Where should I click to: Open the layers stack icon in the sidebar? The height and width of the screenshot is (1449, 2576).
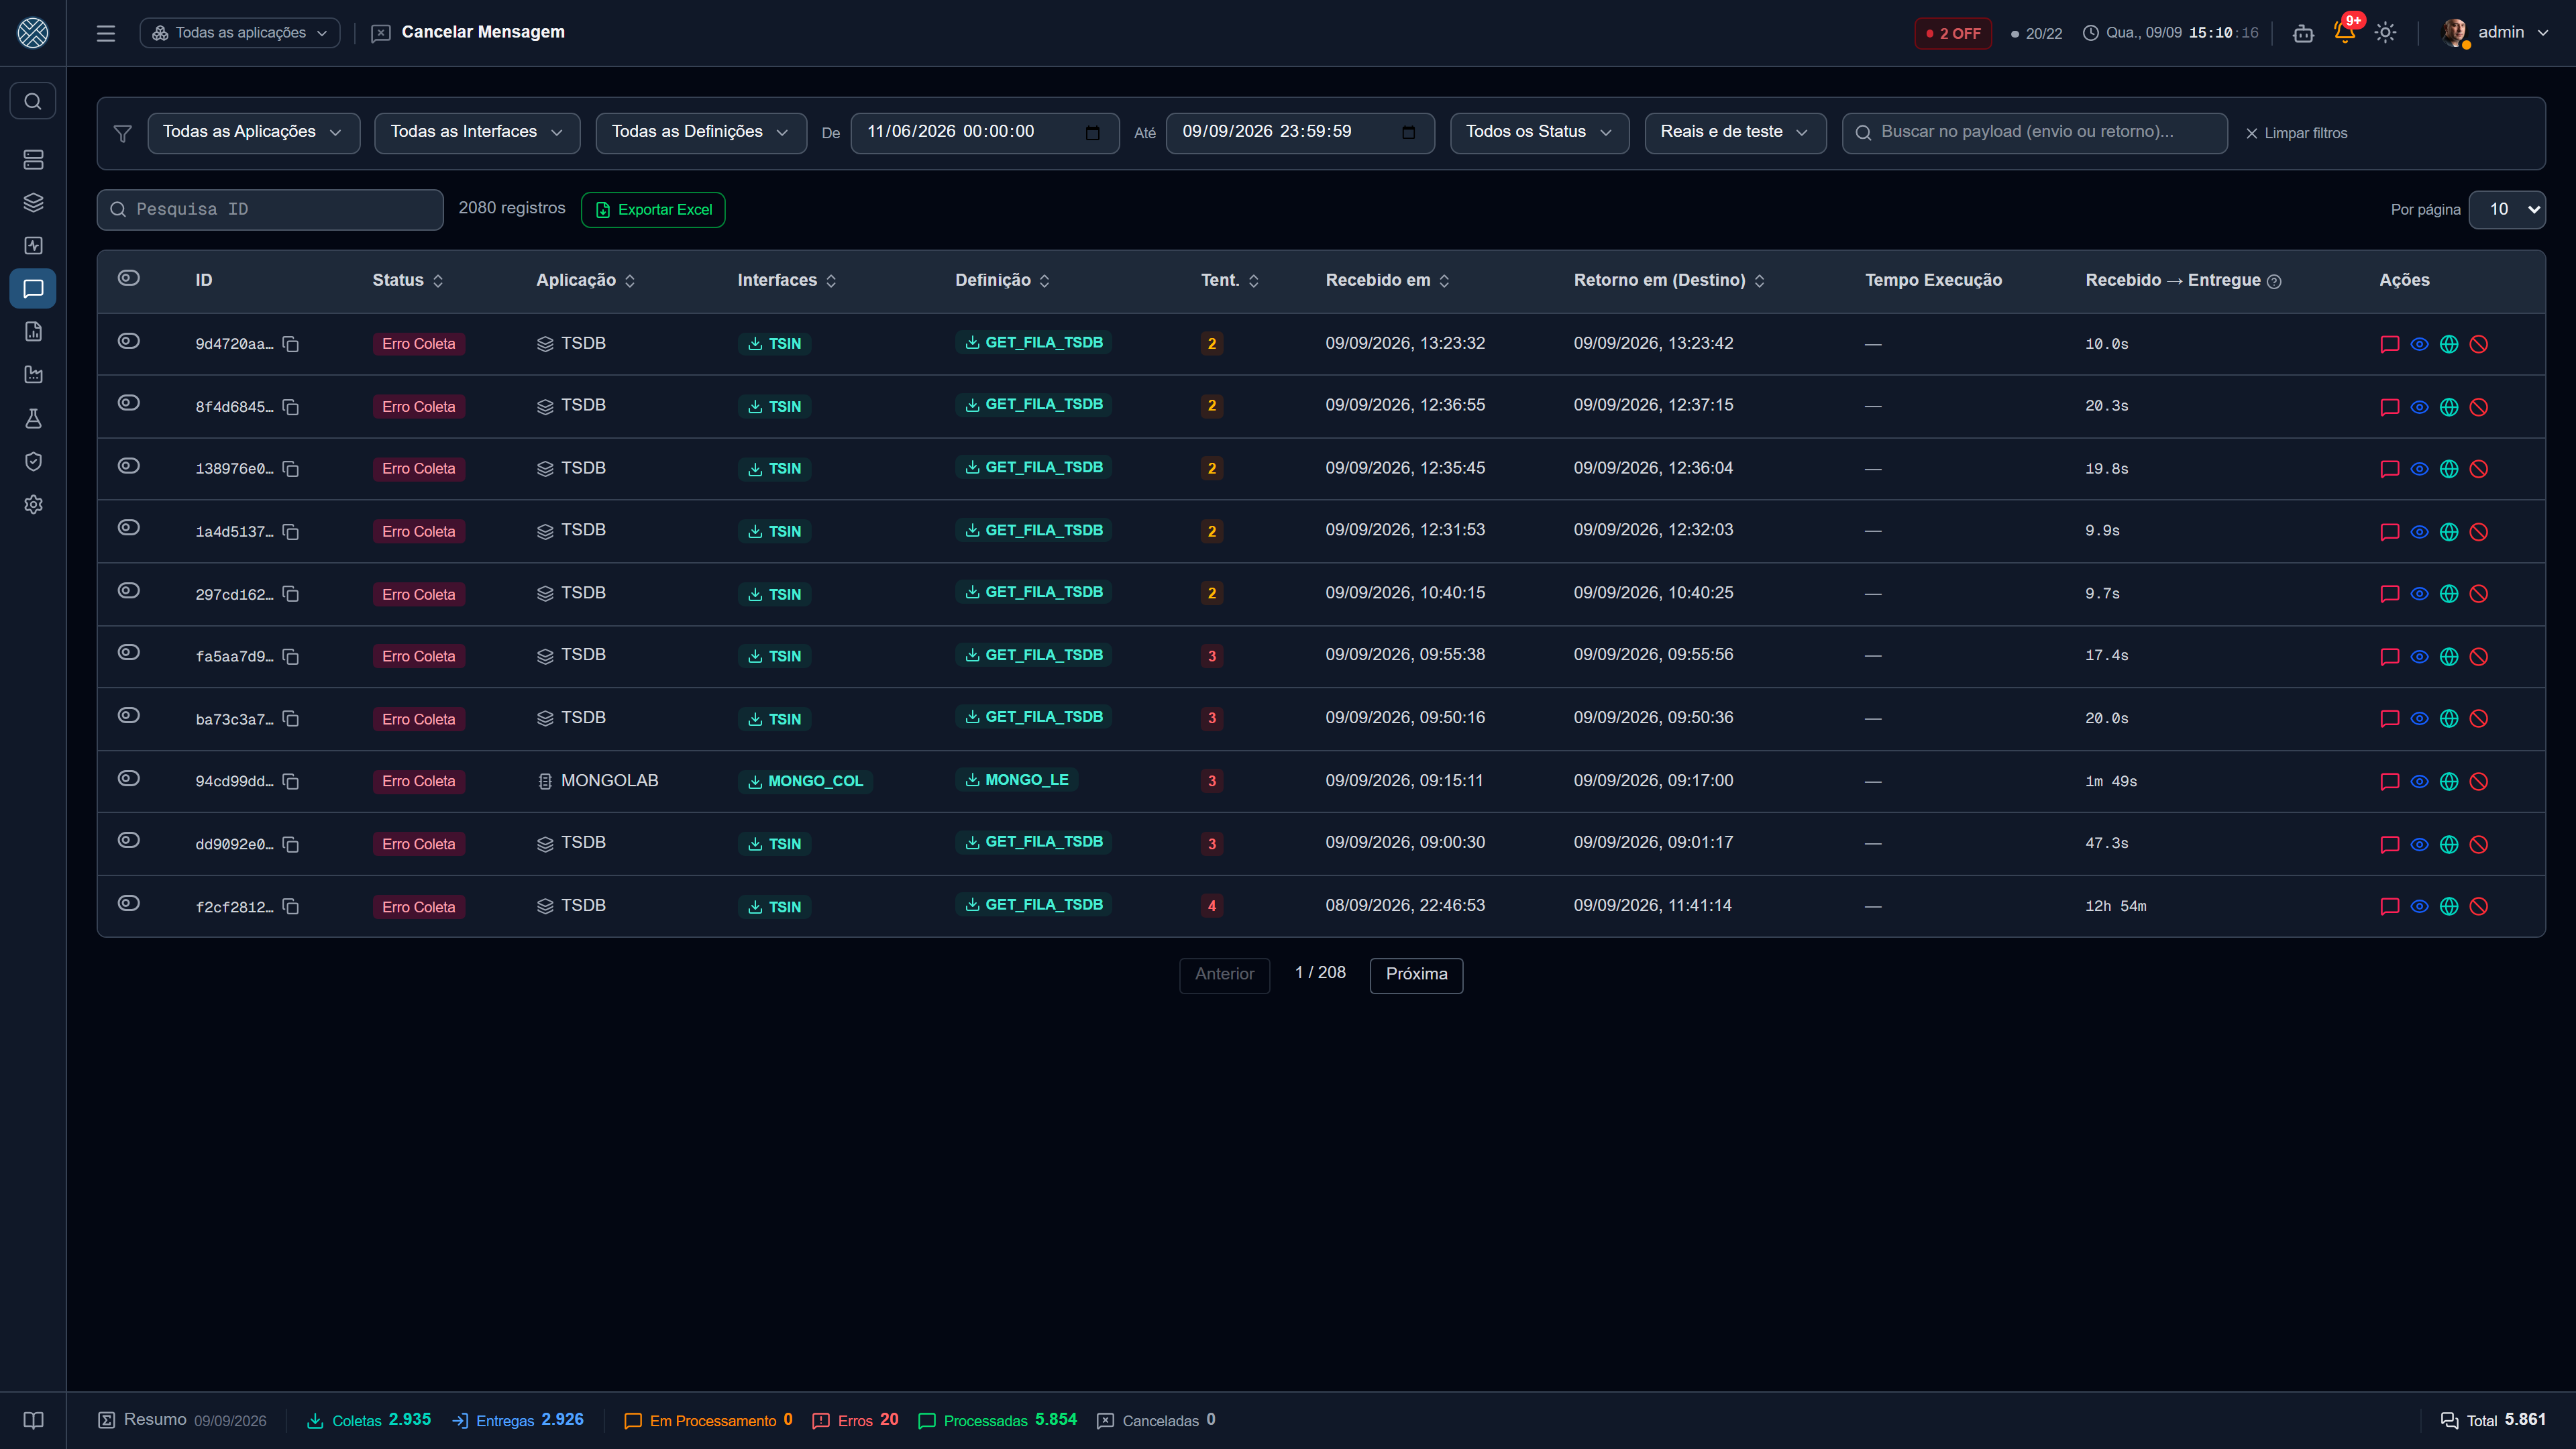coord(33,203)
